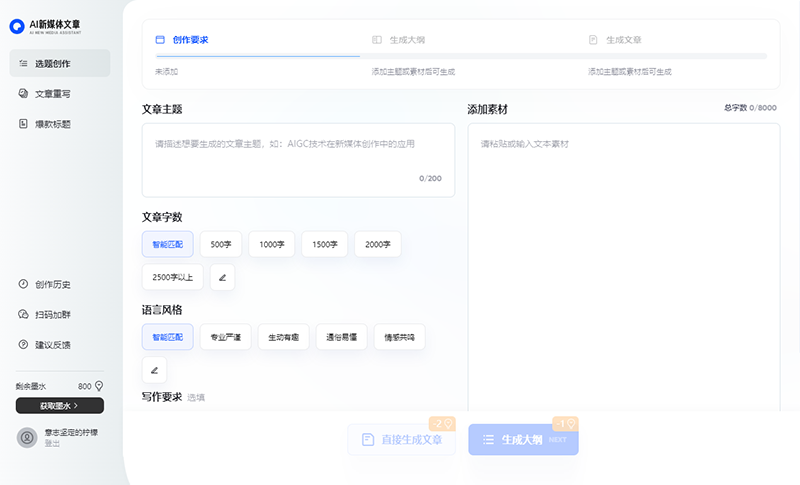This screenshot has width=800, height=485.
Task: Click the 获取墨水 button
Action: [60, 405]
